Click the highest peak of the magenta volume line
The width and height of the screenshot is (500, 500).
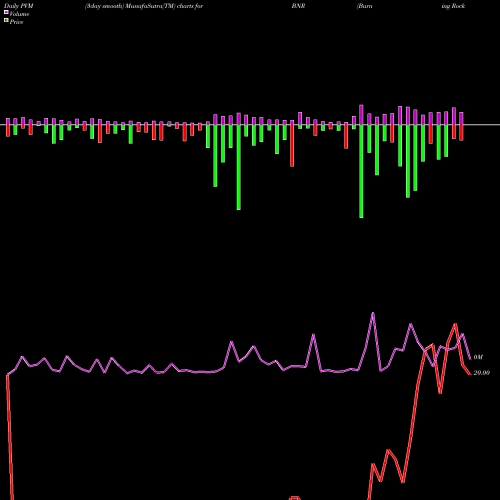373,313
